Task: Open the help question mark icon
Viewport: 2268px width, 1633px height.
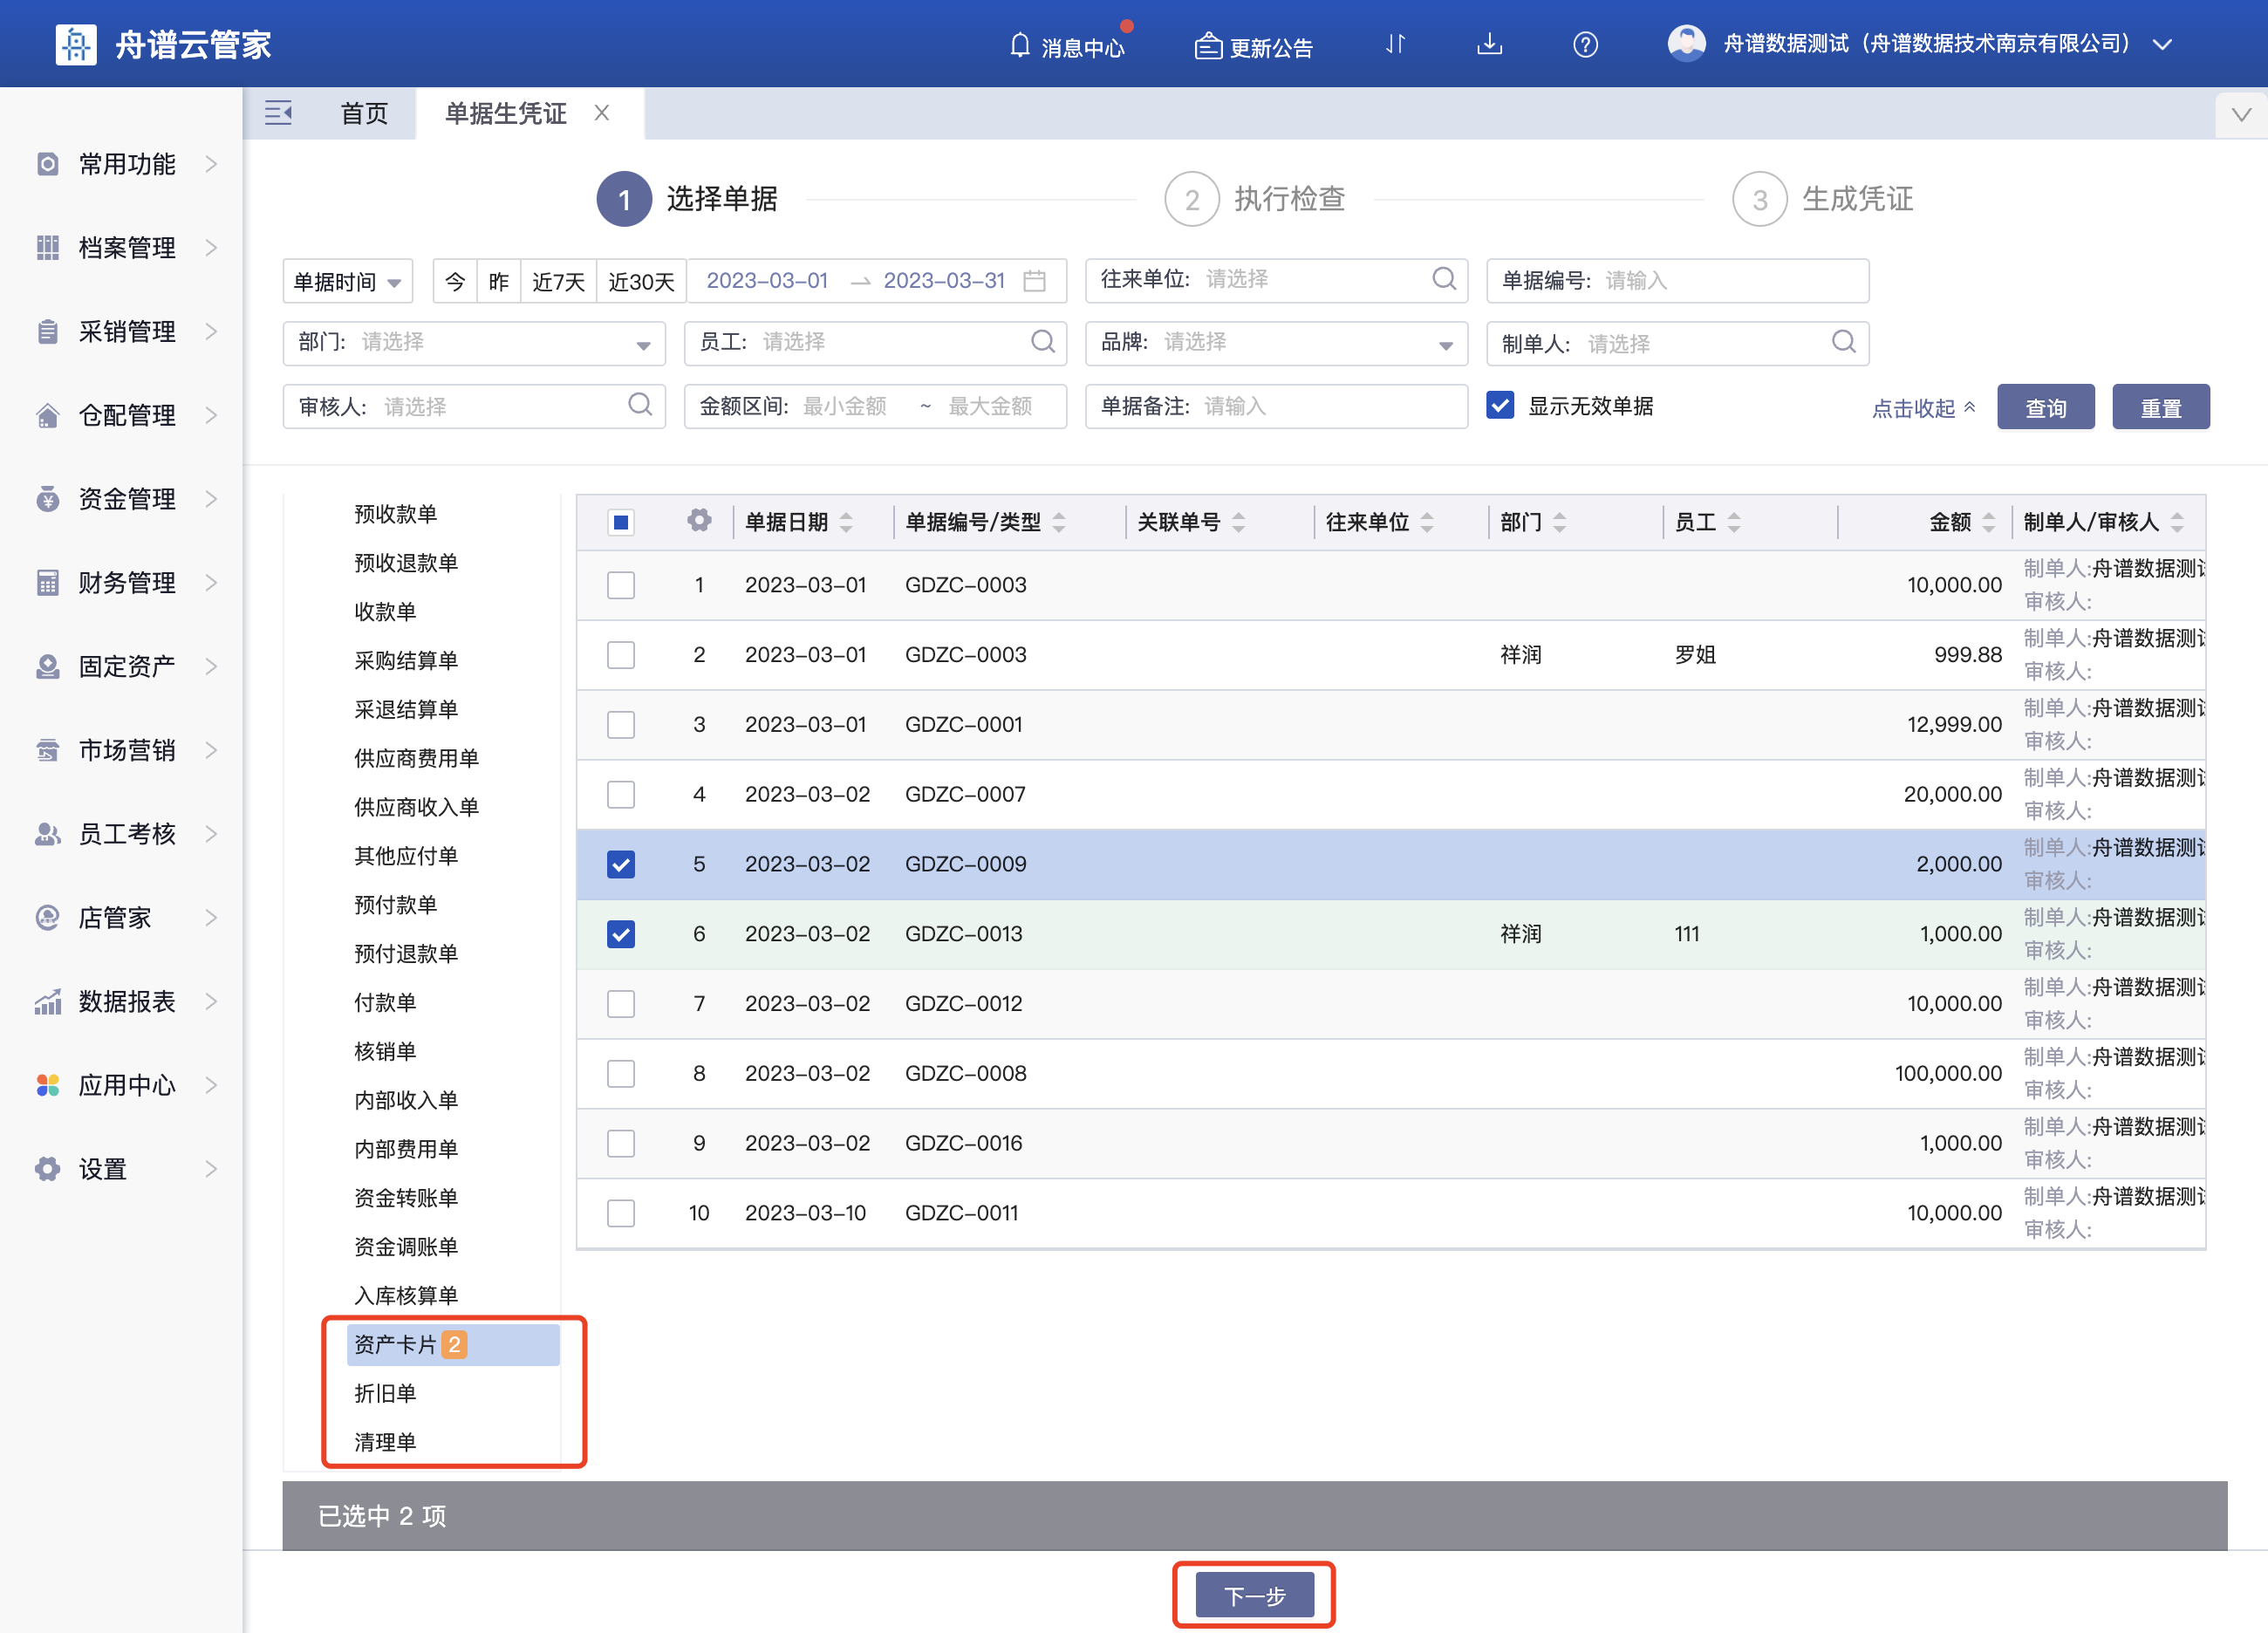Action: click(1584, 45)
